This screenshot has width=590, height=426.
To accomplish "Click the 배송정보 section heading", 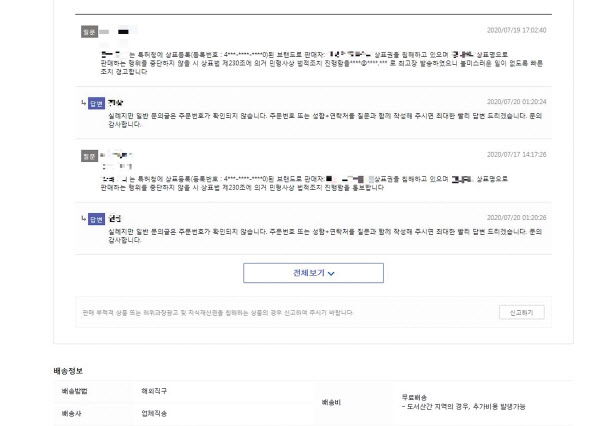I will (68, 371).
